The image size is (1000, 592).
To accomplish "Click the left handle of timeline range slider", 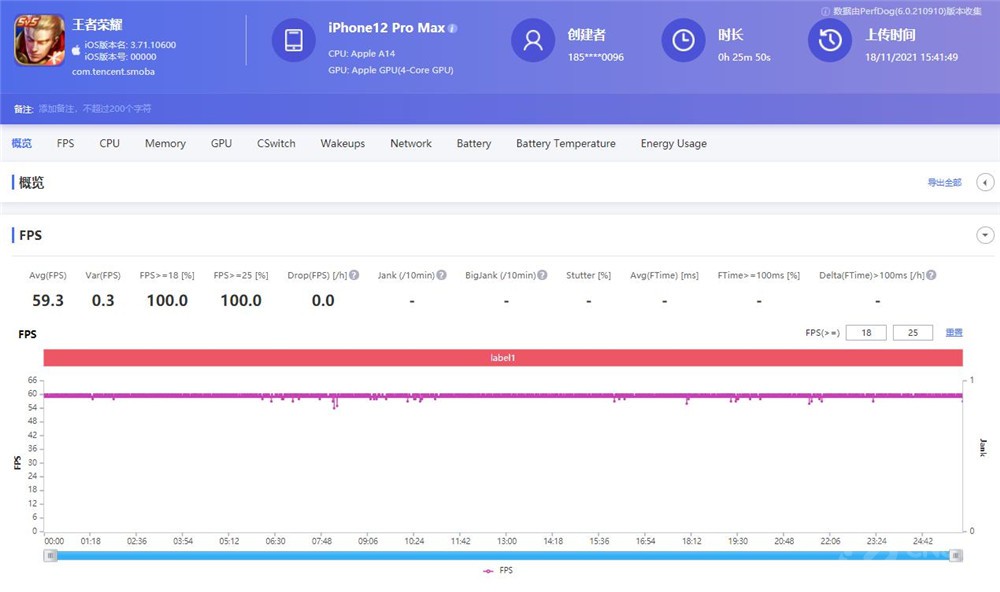I will tap(50, 556).
